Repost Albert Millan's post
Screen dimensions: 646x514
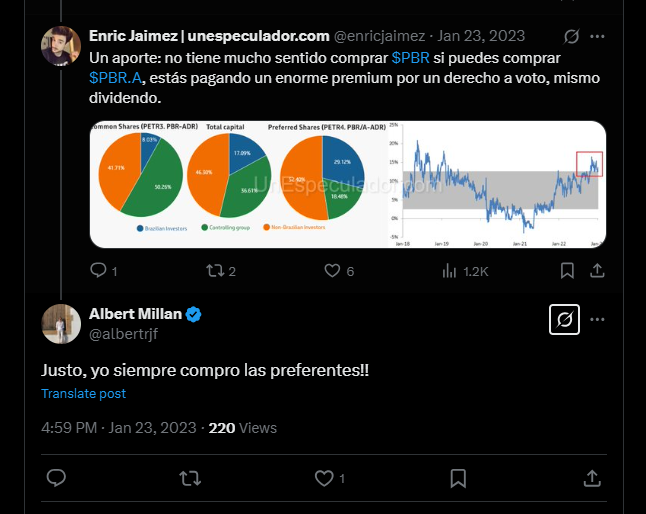190,478
